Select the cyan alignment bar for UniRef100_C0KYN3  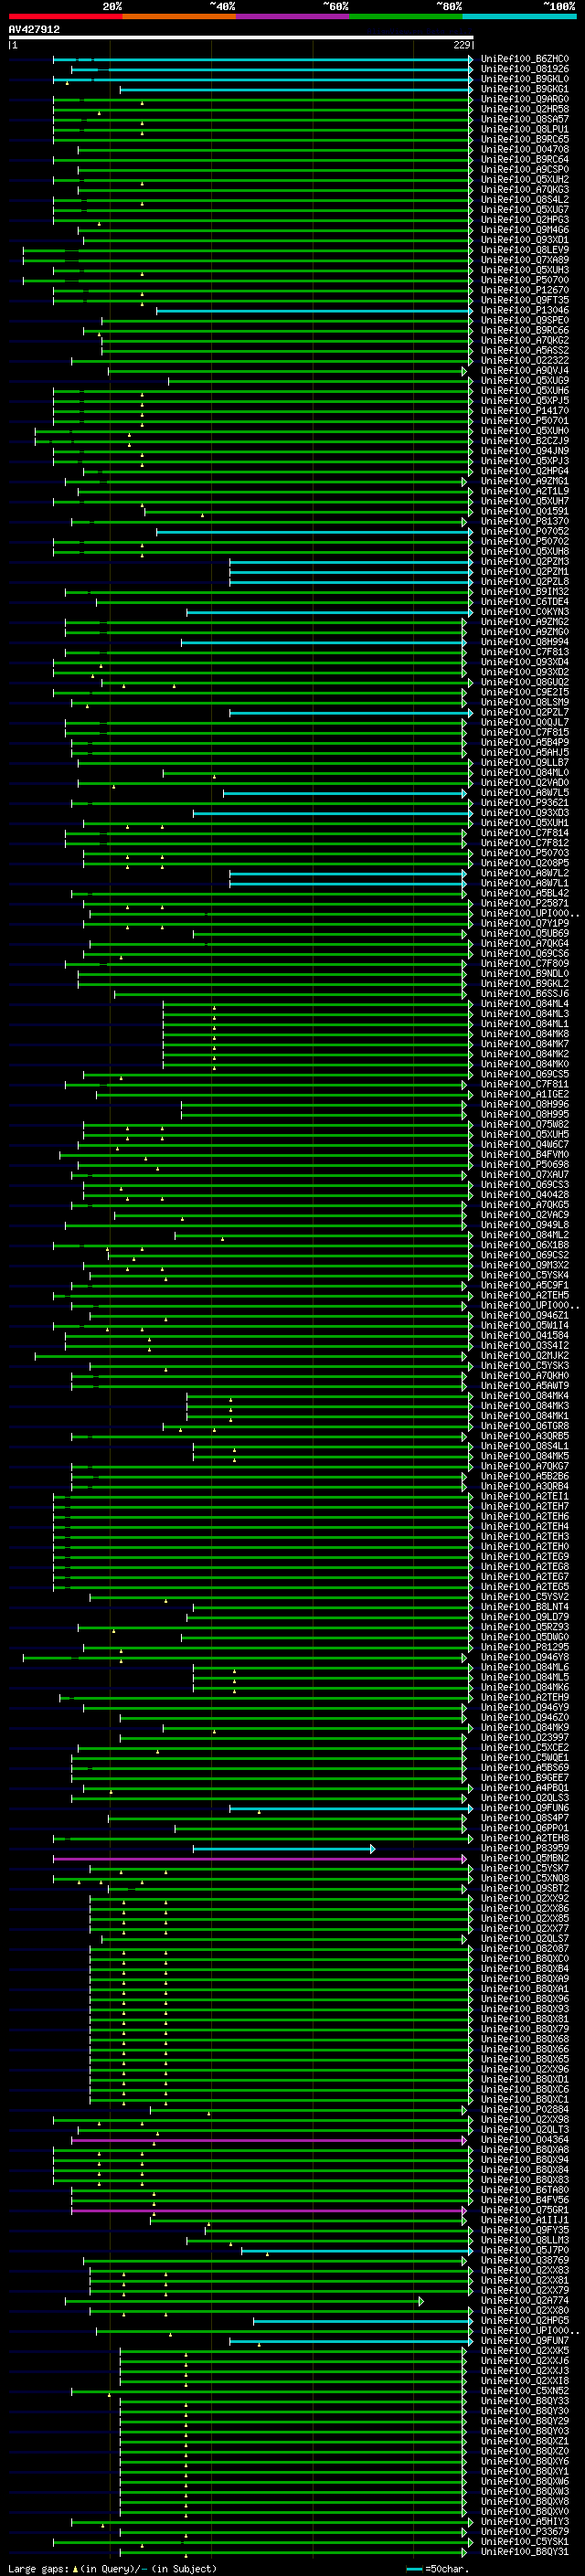pos(329,612)
